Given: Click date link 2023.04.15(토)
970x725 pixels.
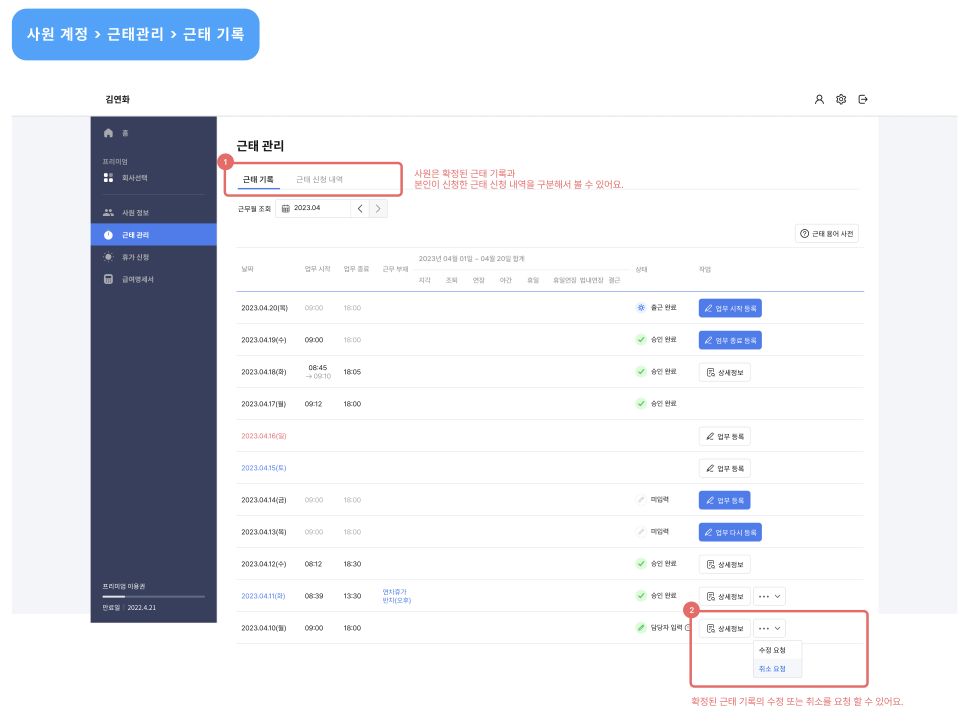Looking at the screenshot, I should coord(264,468).
